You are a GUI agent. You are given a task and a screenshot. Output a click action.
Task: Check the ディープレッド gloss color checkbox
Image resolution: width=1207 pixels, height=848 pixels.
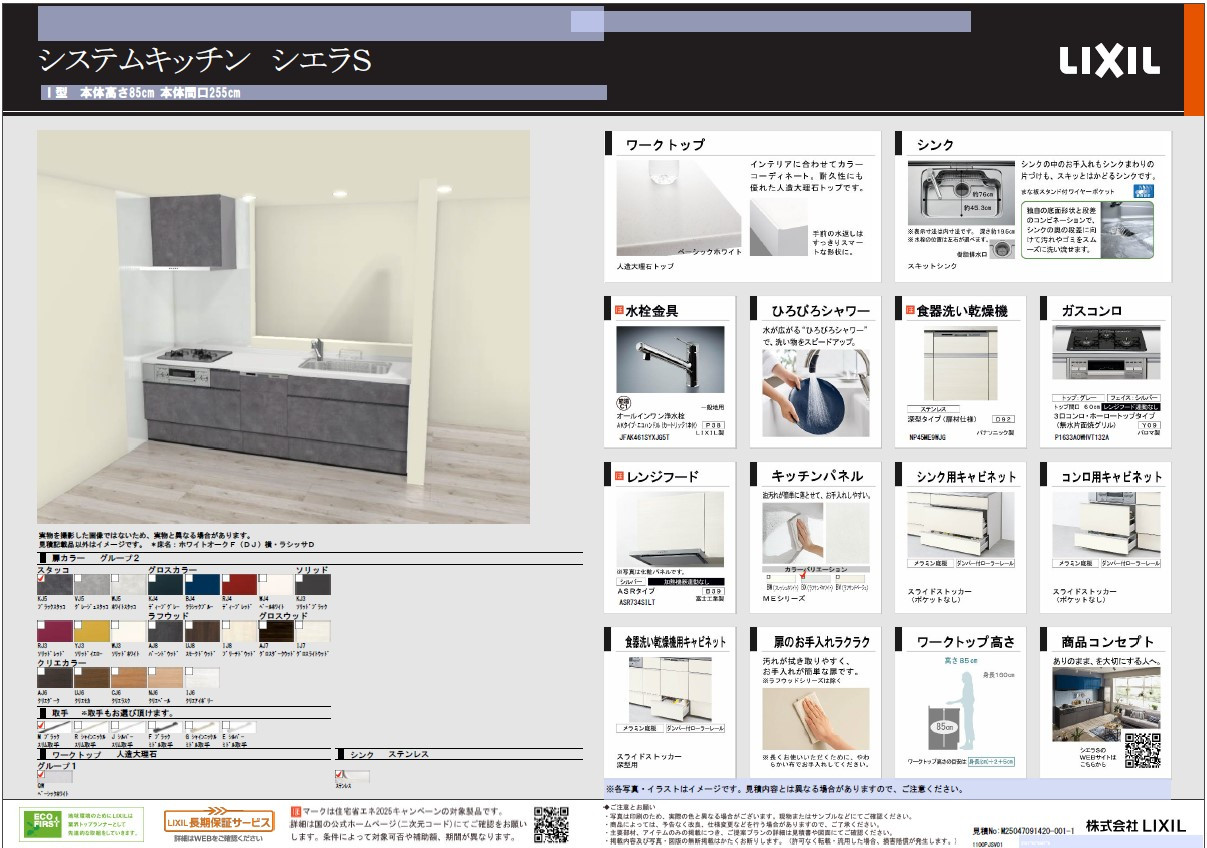click(225, 579)
